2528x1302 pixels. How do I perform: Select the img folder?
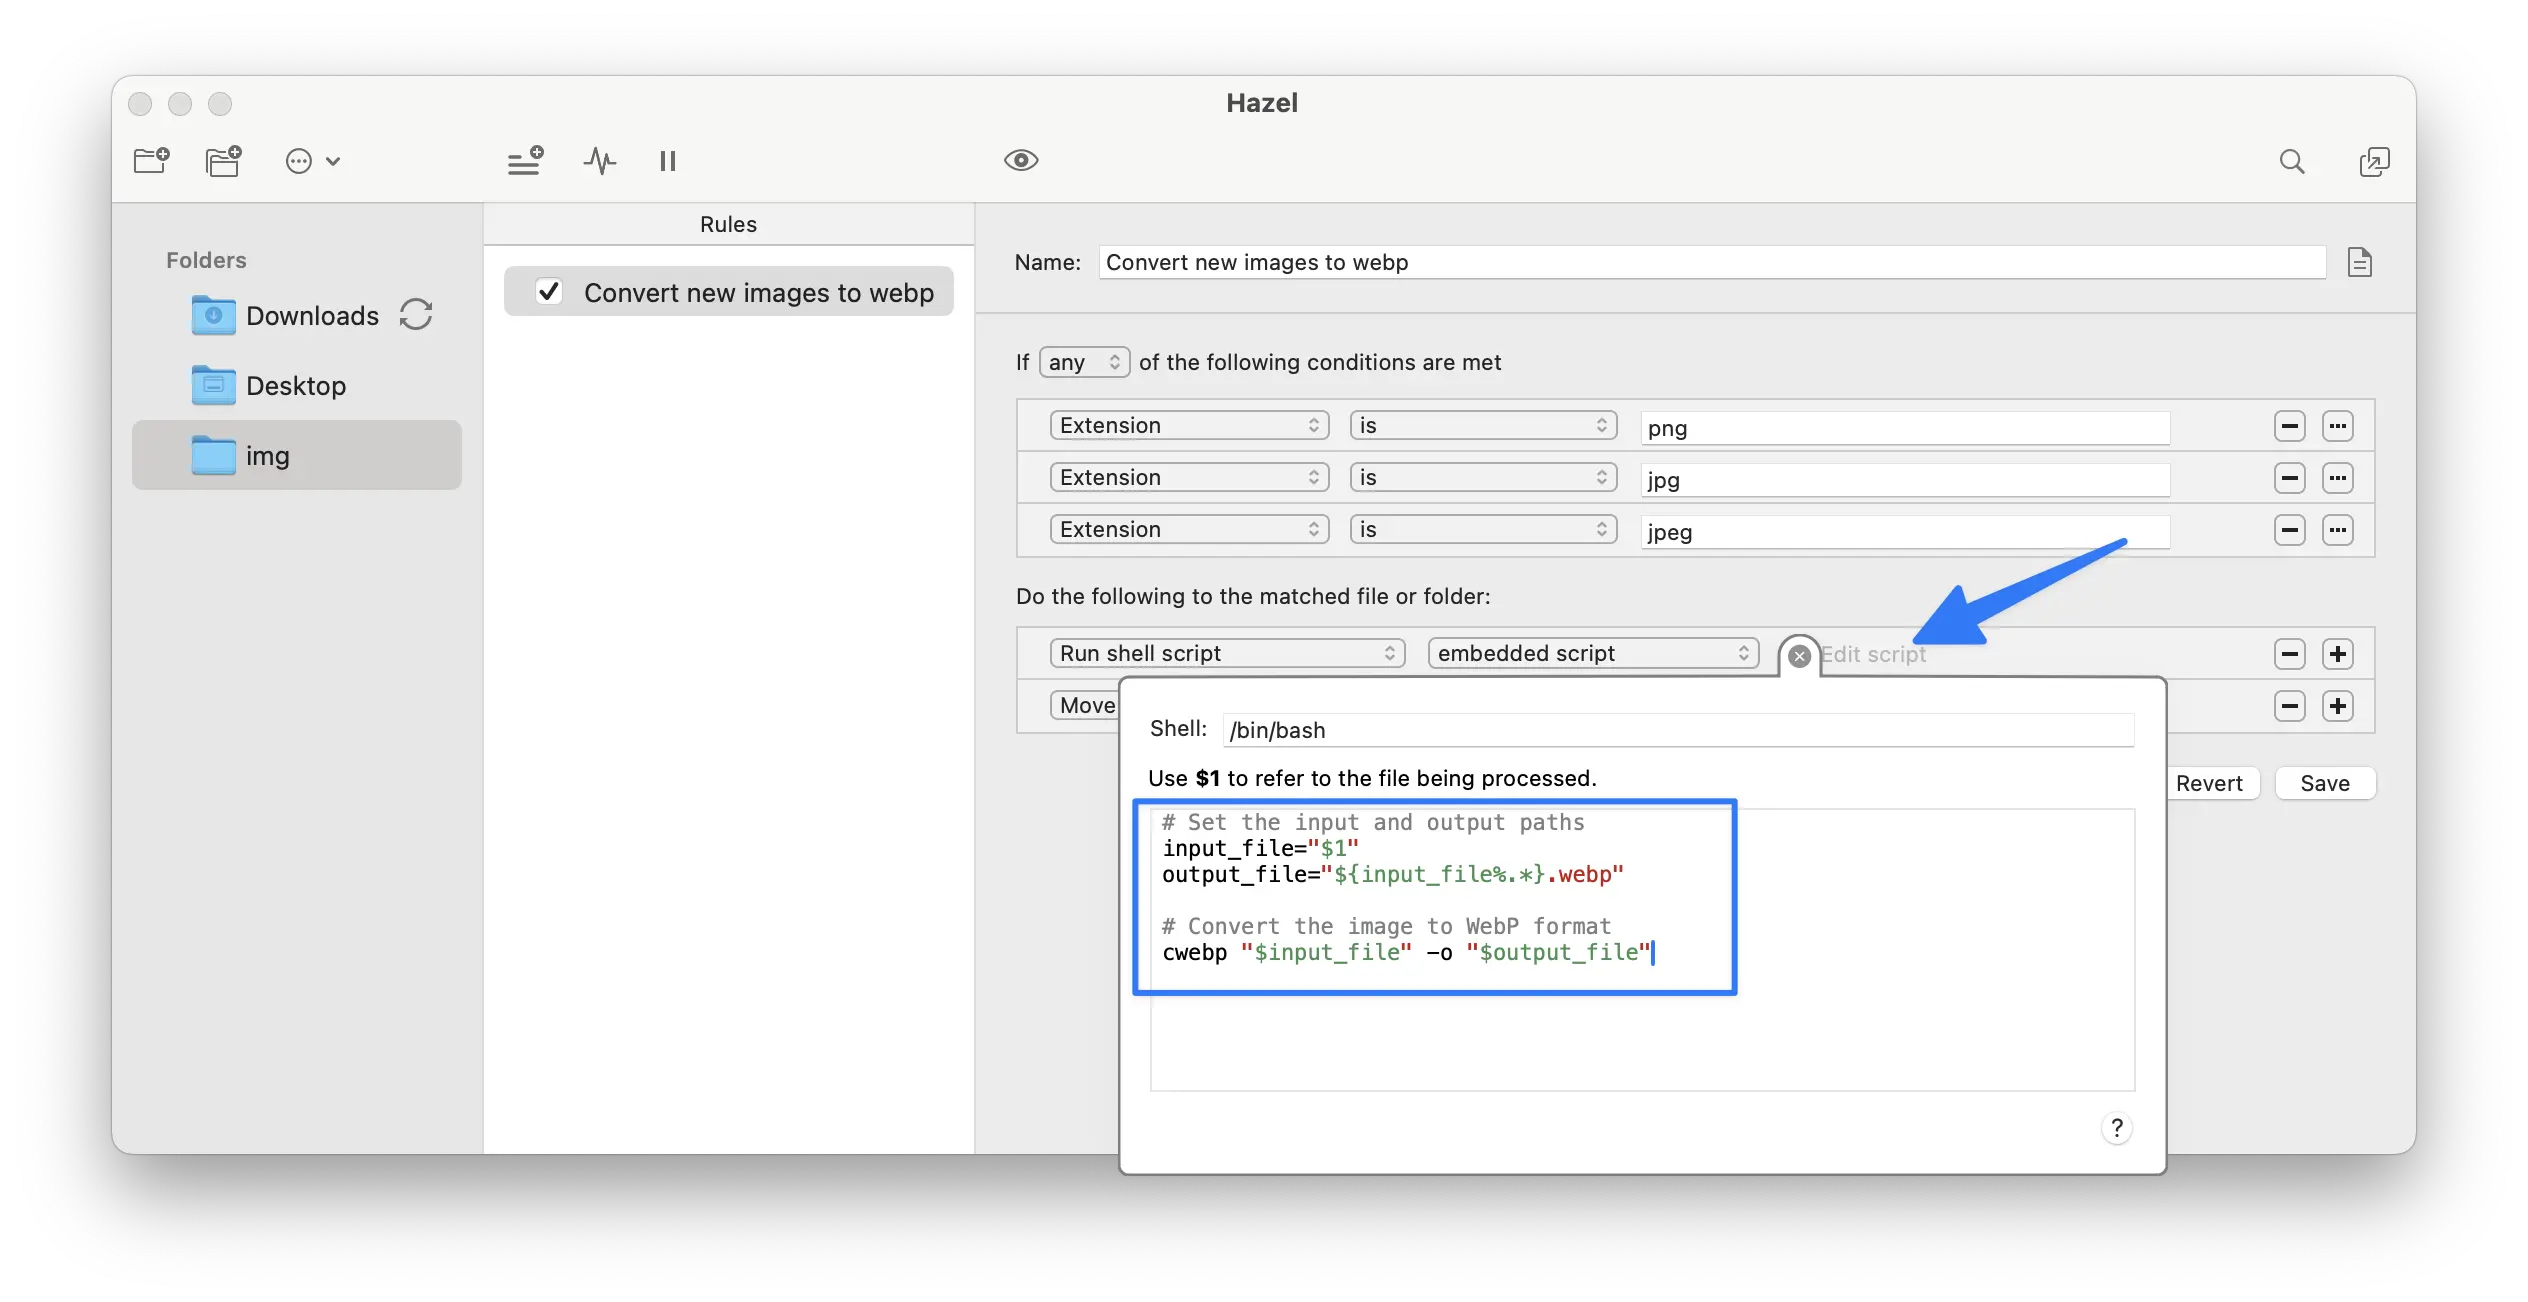pyautogui.click(x=297, y=455)
